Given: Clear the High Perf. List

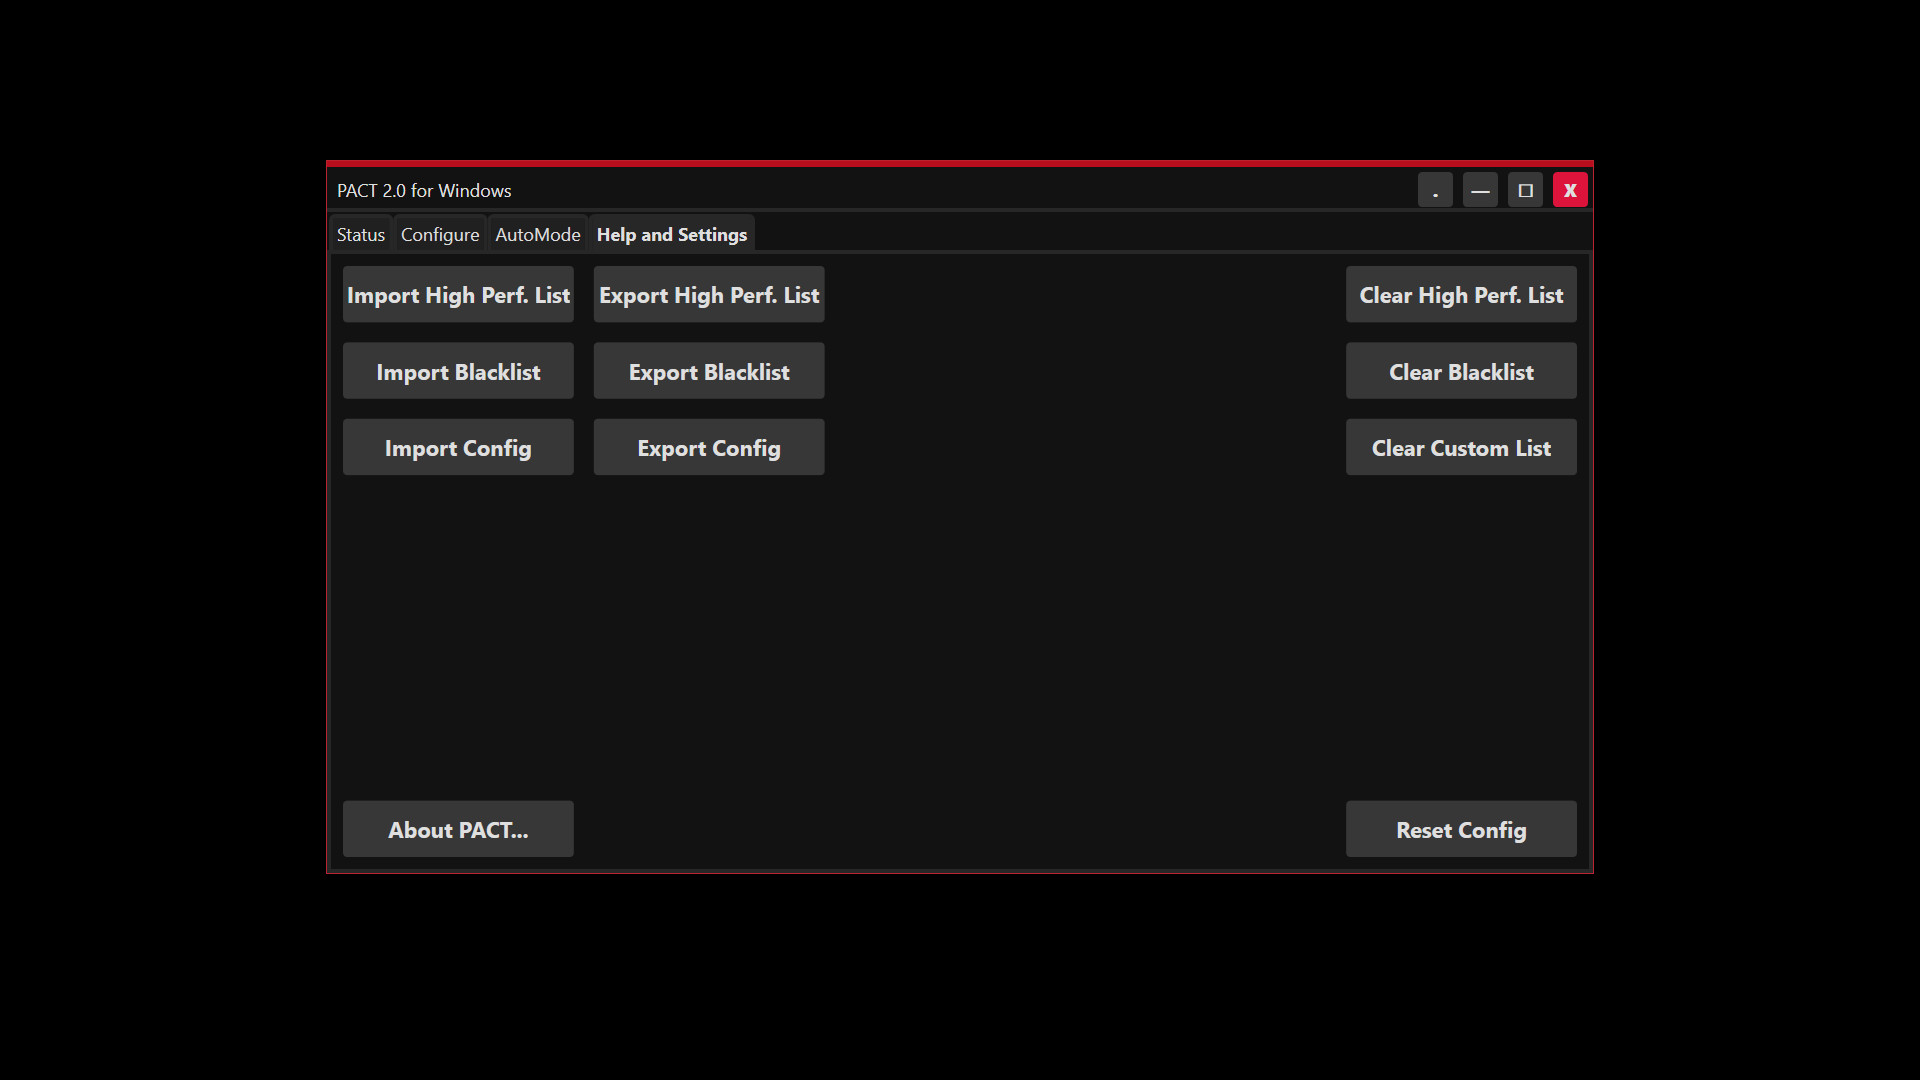Looking at the screenshot, I should (x=1460, y=294).
